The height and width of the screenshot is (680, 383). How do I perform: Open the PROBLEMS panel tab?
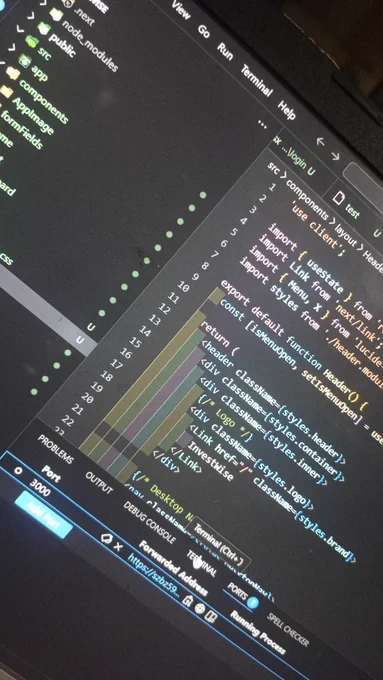click(56, 449)
